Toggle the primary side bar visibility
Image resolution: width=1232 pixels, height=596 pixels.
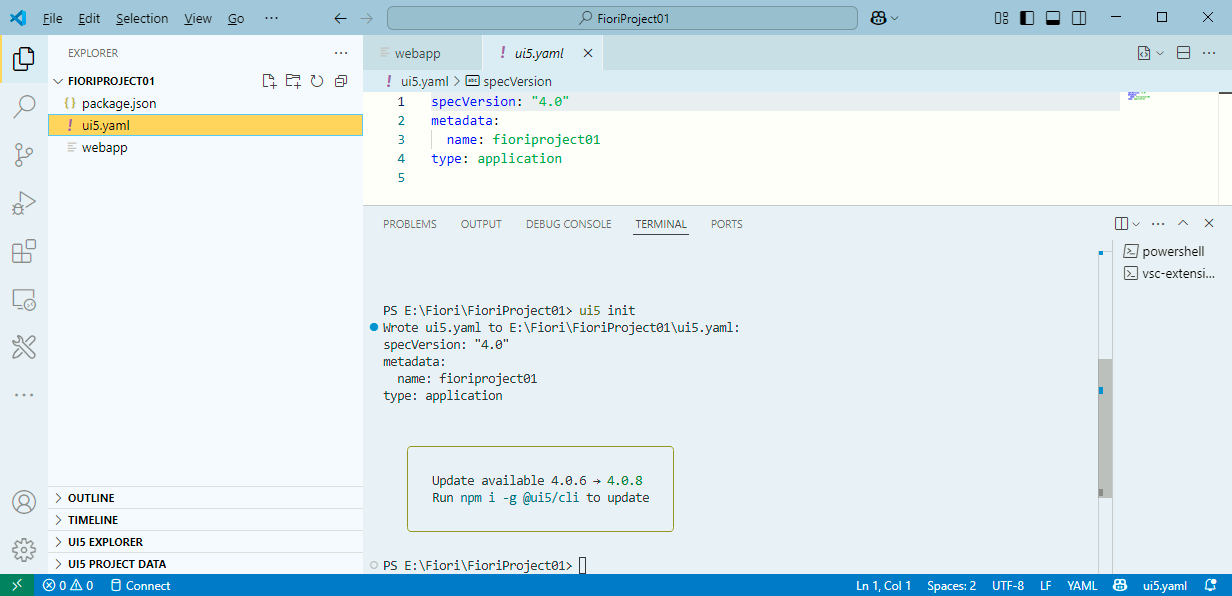[x=1027, y=18]
